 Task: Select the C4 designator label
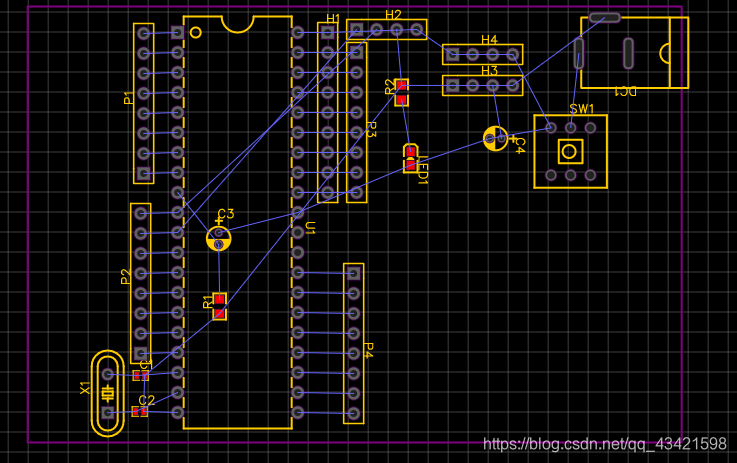tap(519, 145)
